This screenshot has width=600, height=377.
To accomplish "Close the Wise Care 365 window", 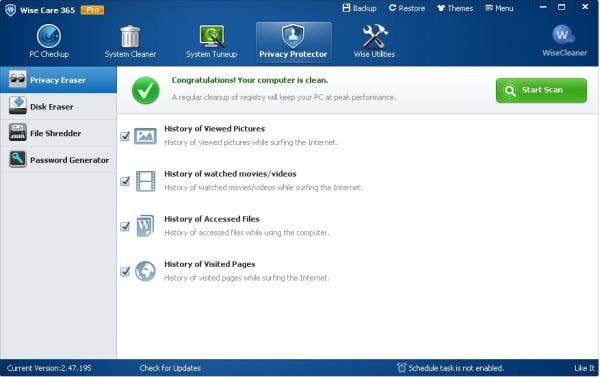I will pos(585,7).
